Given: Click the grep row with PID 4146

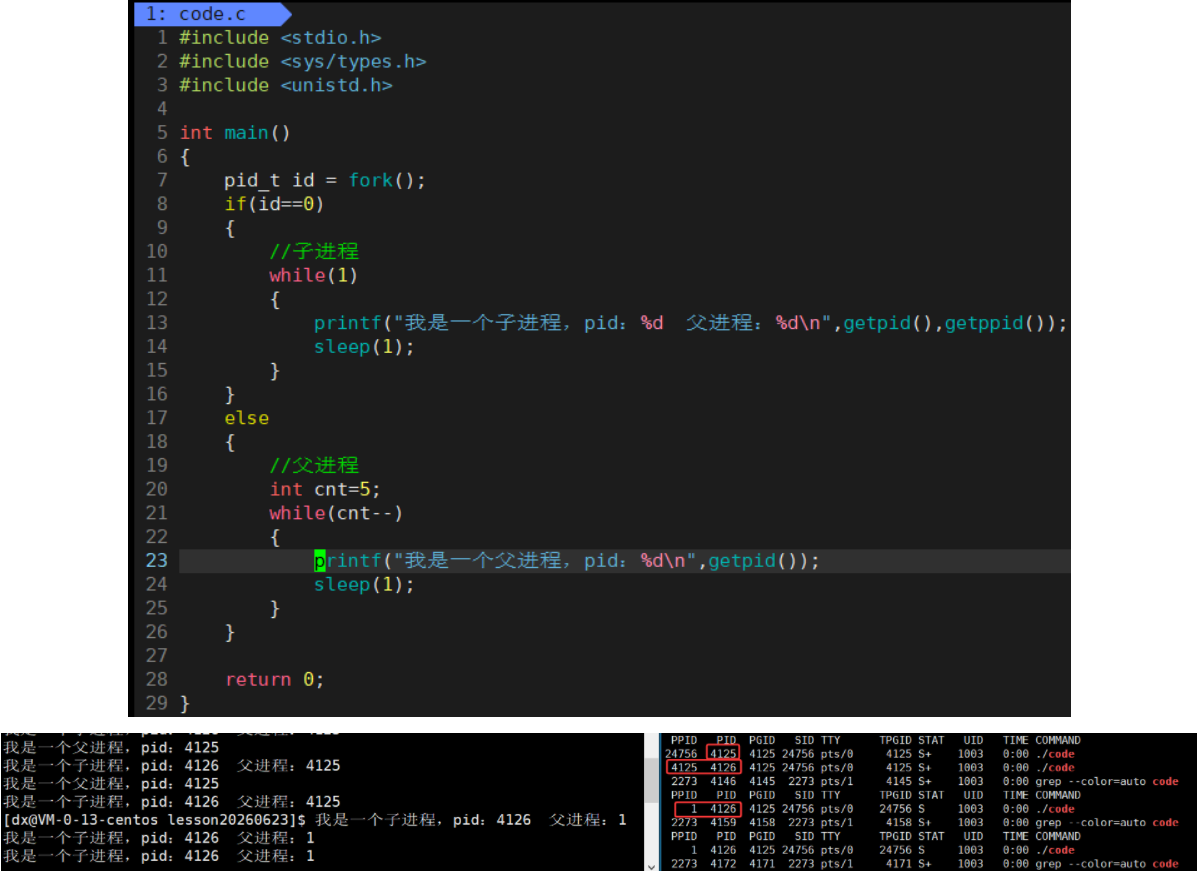Looking at the screenshot, I should coord(924,781).
